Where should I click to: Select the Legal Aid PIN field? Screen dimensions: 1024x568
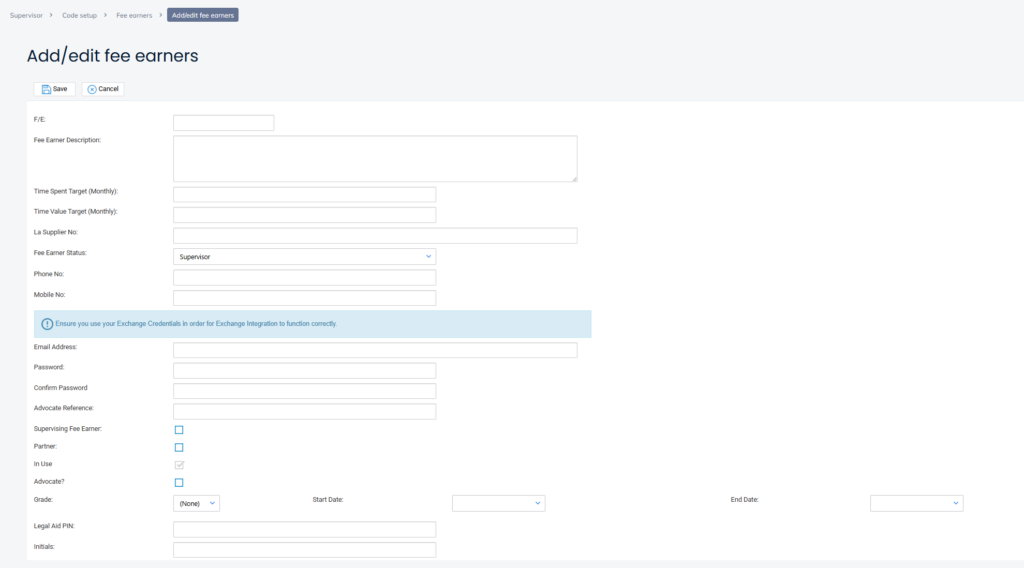pos(304,529)
